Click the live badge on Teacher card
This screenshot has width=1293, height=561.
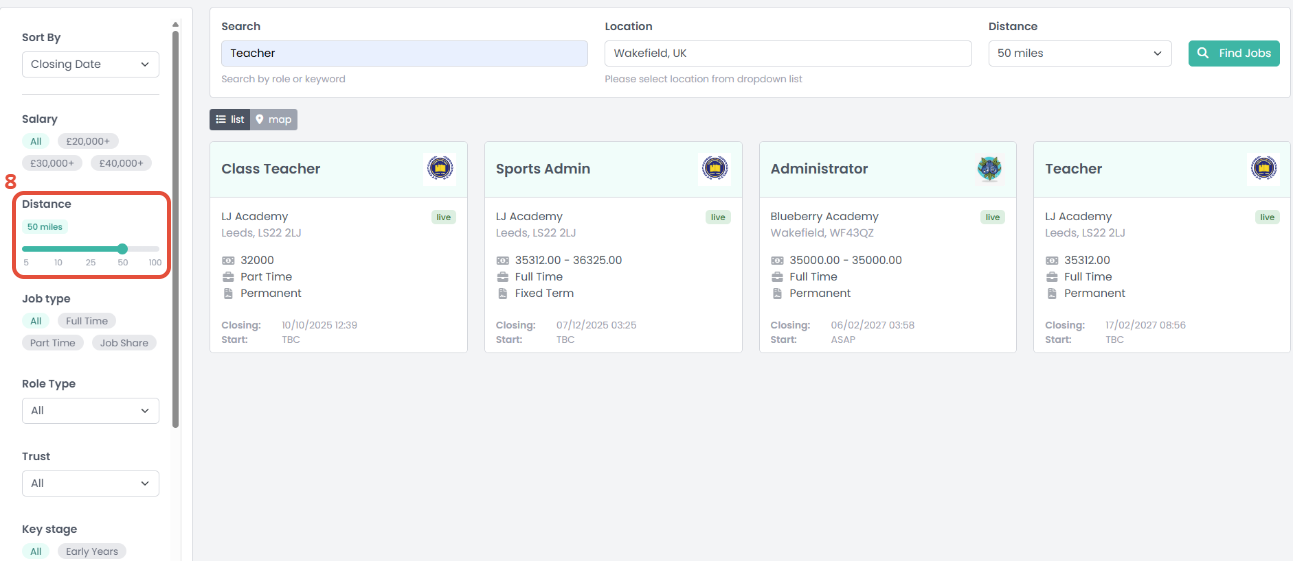point(1267,217)
